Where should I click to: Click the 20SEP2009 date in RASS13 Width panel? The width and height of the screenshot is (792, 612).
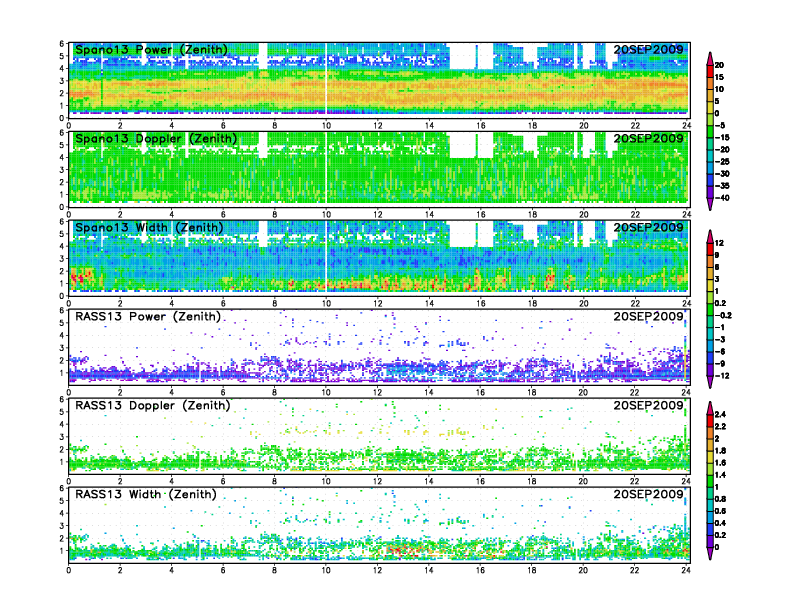tap(649, 494)
